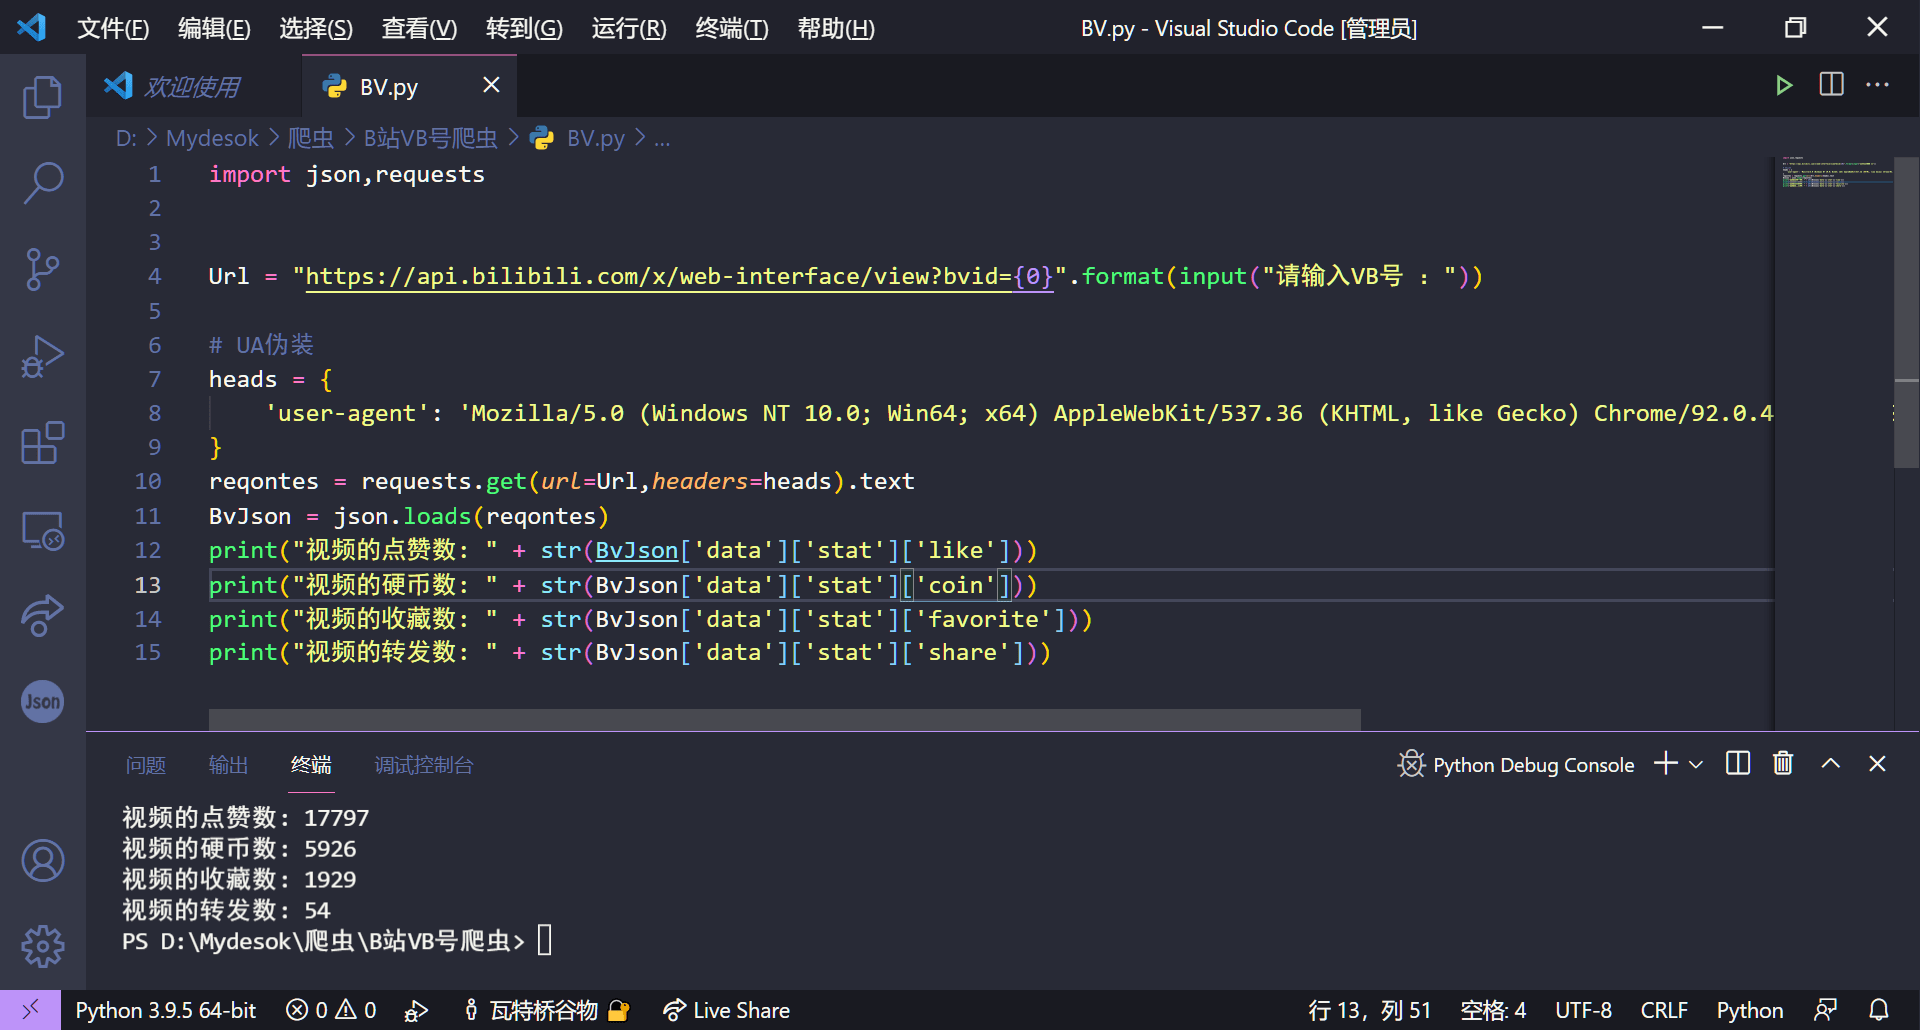The image size is (1920, 1030).
Task: Start Live Share from status bar
Action: [x=726, y=1011]
